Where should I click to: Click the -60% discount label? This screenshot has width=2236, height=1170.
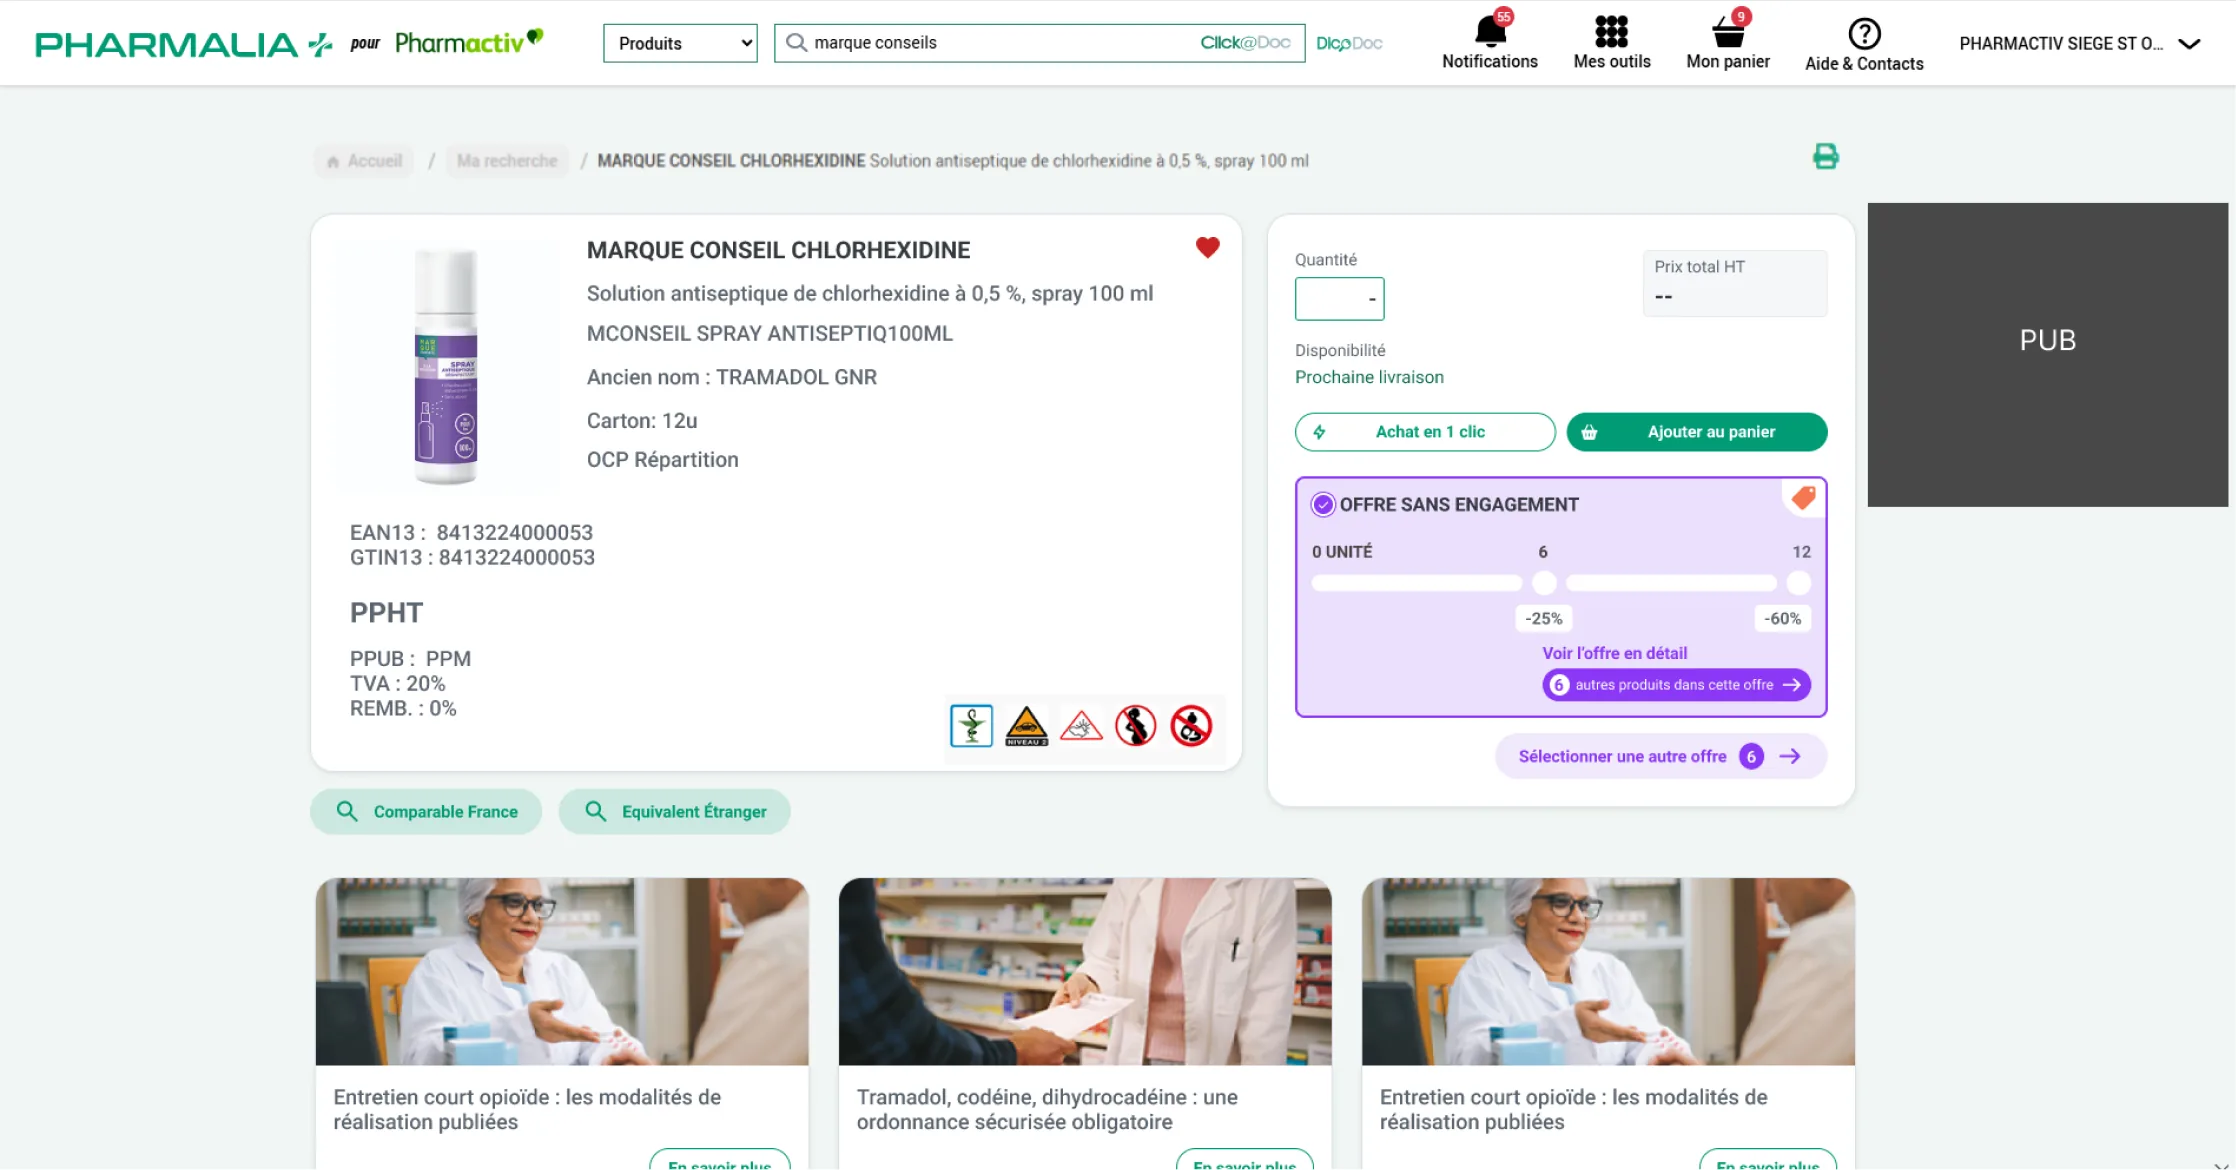pyautogui.click(x=1783, y=619)
